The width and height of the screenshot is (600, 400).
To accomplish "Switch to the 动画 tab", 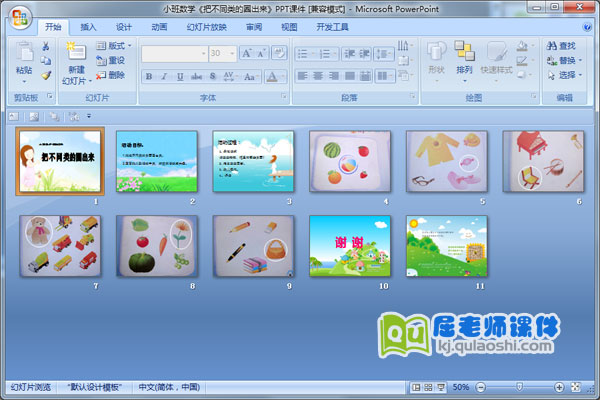I will click(x=159, y=27).
